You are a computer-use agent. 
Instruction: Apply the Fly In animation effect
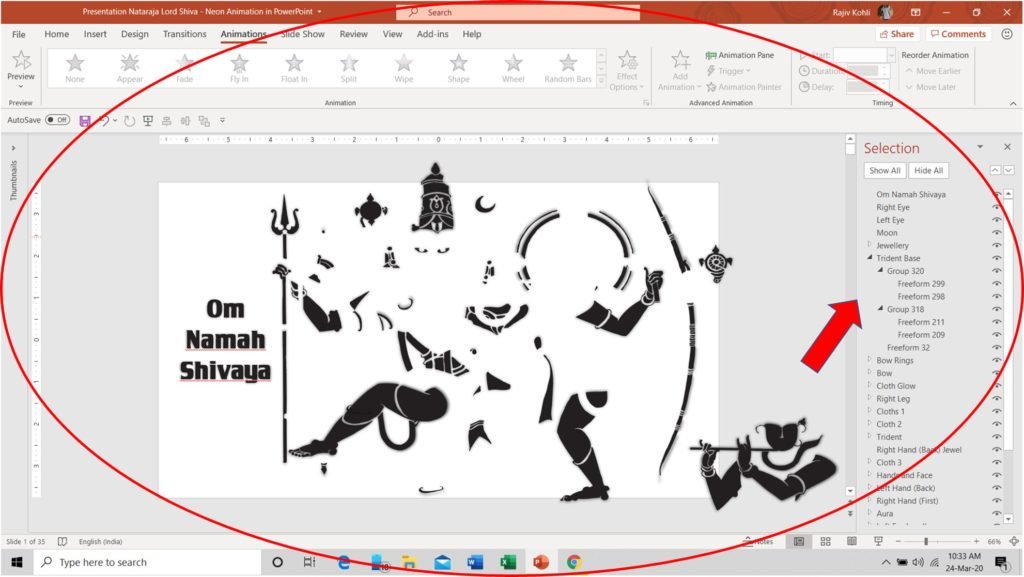[239, 68]
